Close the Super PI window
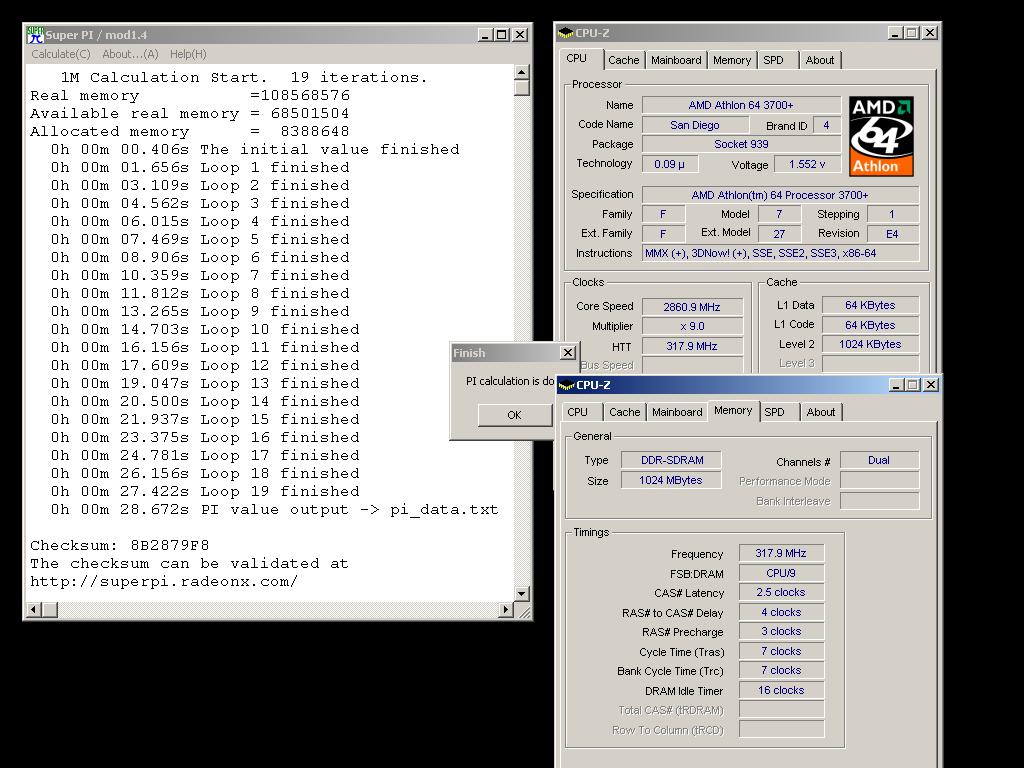Image resolution: width=1024 pixels, height=768 pixels. pos(520,35)
